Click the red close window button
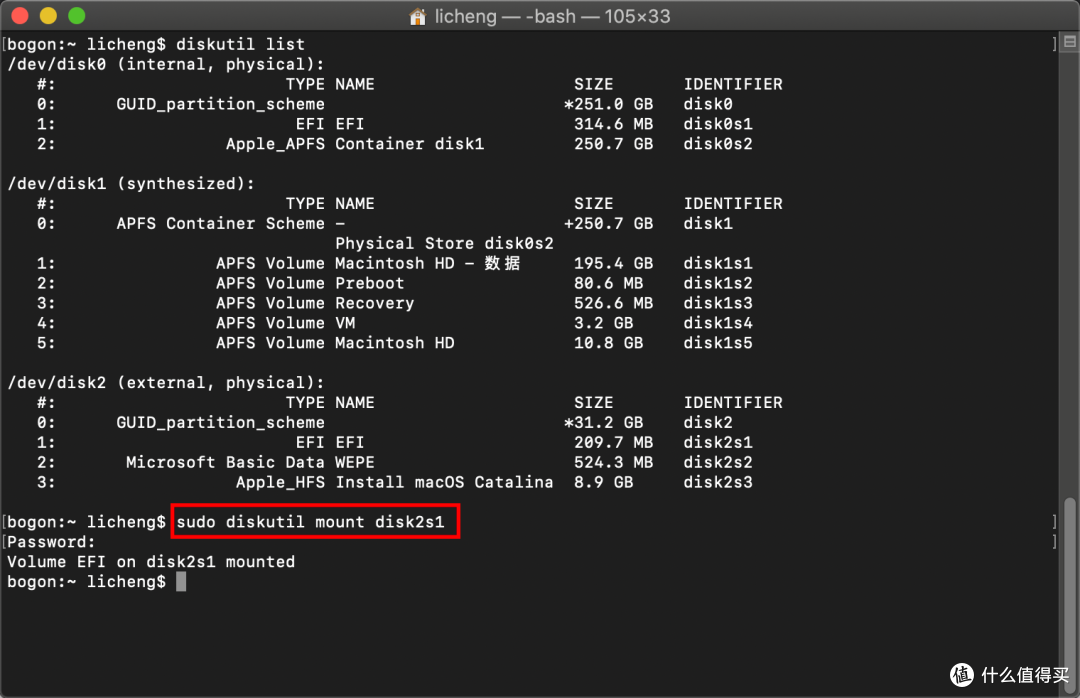 (19, 15)
